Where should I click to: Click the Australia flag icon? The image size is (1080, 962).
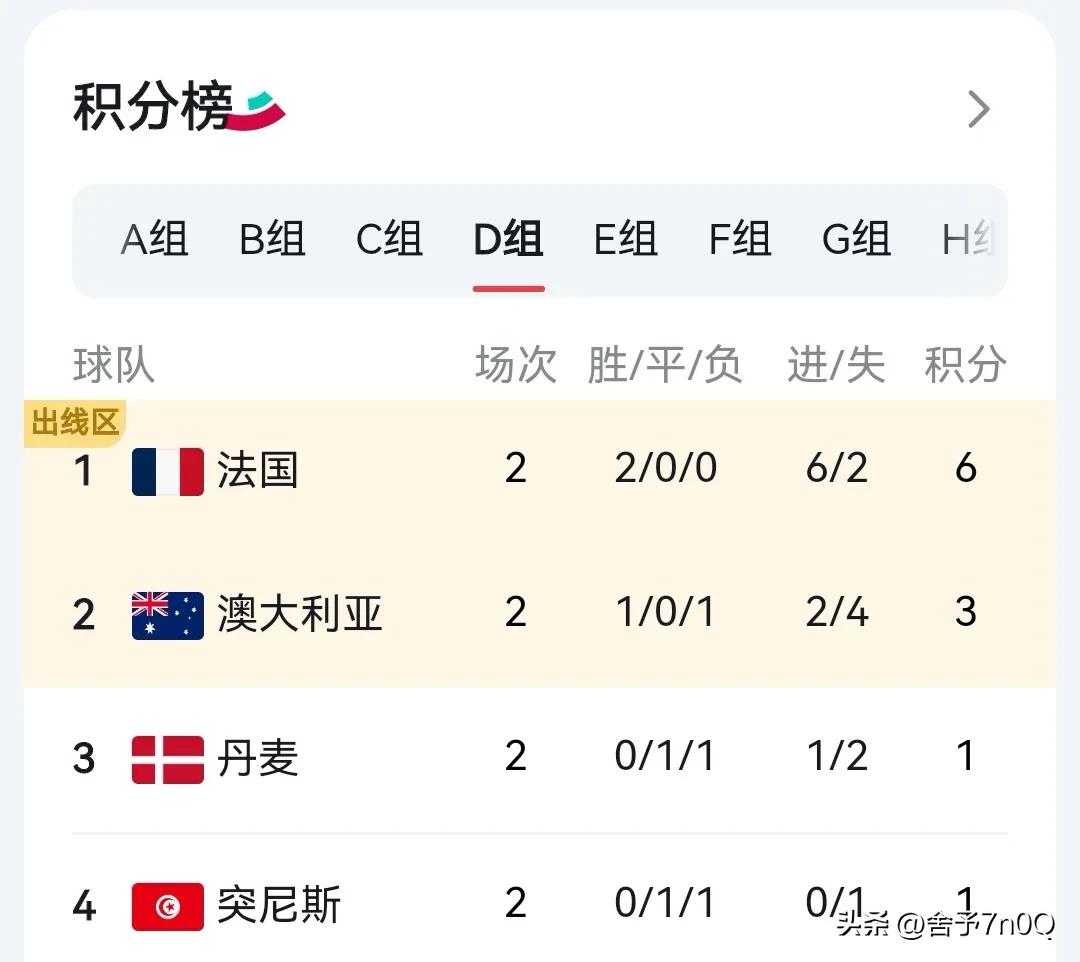pyautogui.click(x=167, y=614)
